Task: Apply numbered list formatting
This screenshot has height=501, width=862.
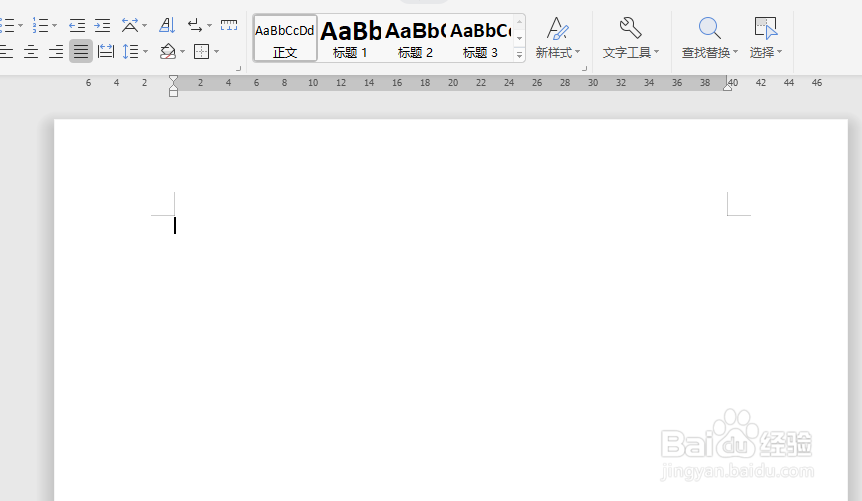Action: pyautogui.click(x=41, y=25)
